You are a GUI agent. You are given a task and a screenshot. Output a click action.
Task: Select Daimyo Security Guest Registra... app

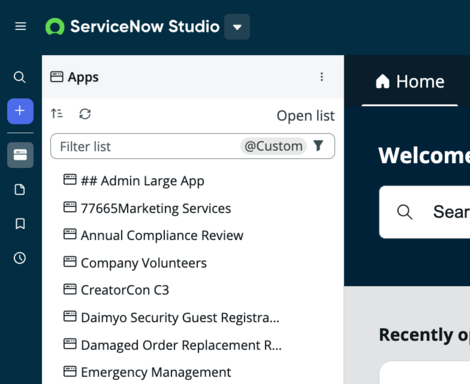(x=171, y=317)
